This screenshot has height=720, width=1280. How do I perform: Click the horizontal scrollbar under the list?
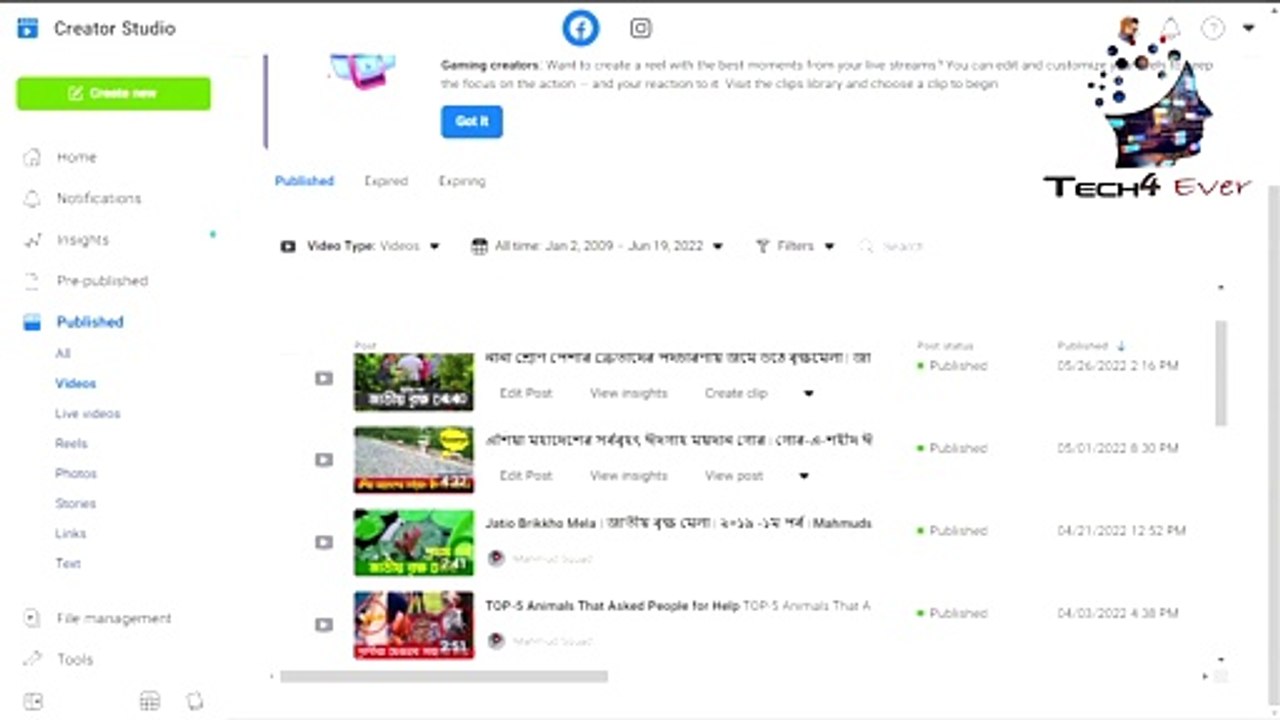pyautogui.click(x=444, y=676)
